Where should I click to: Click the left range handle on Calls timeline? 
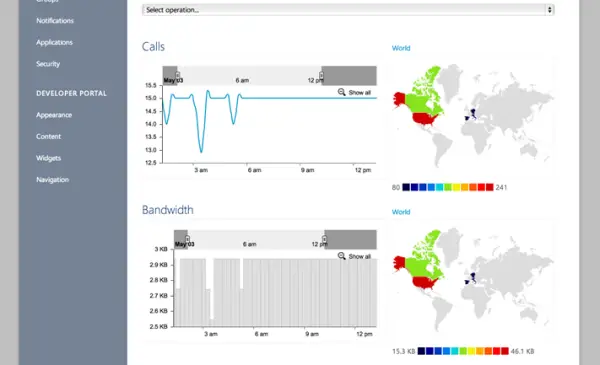[x=178, y=75]
